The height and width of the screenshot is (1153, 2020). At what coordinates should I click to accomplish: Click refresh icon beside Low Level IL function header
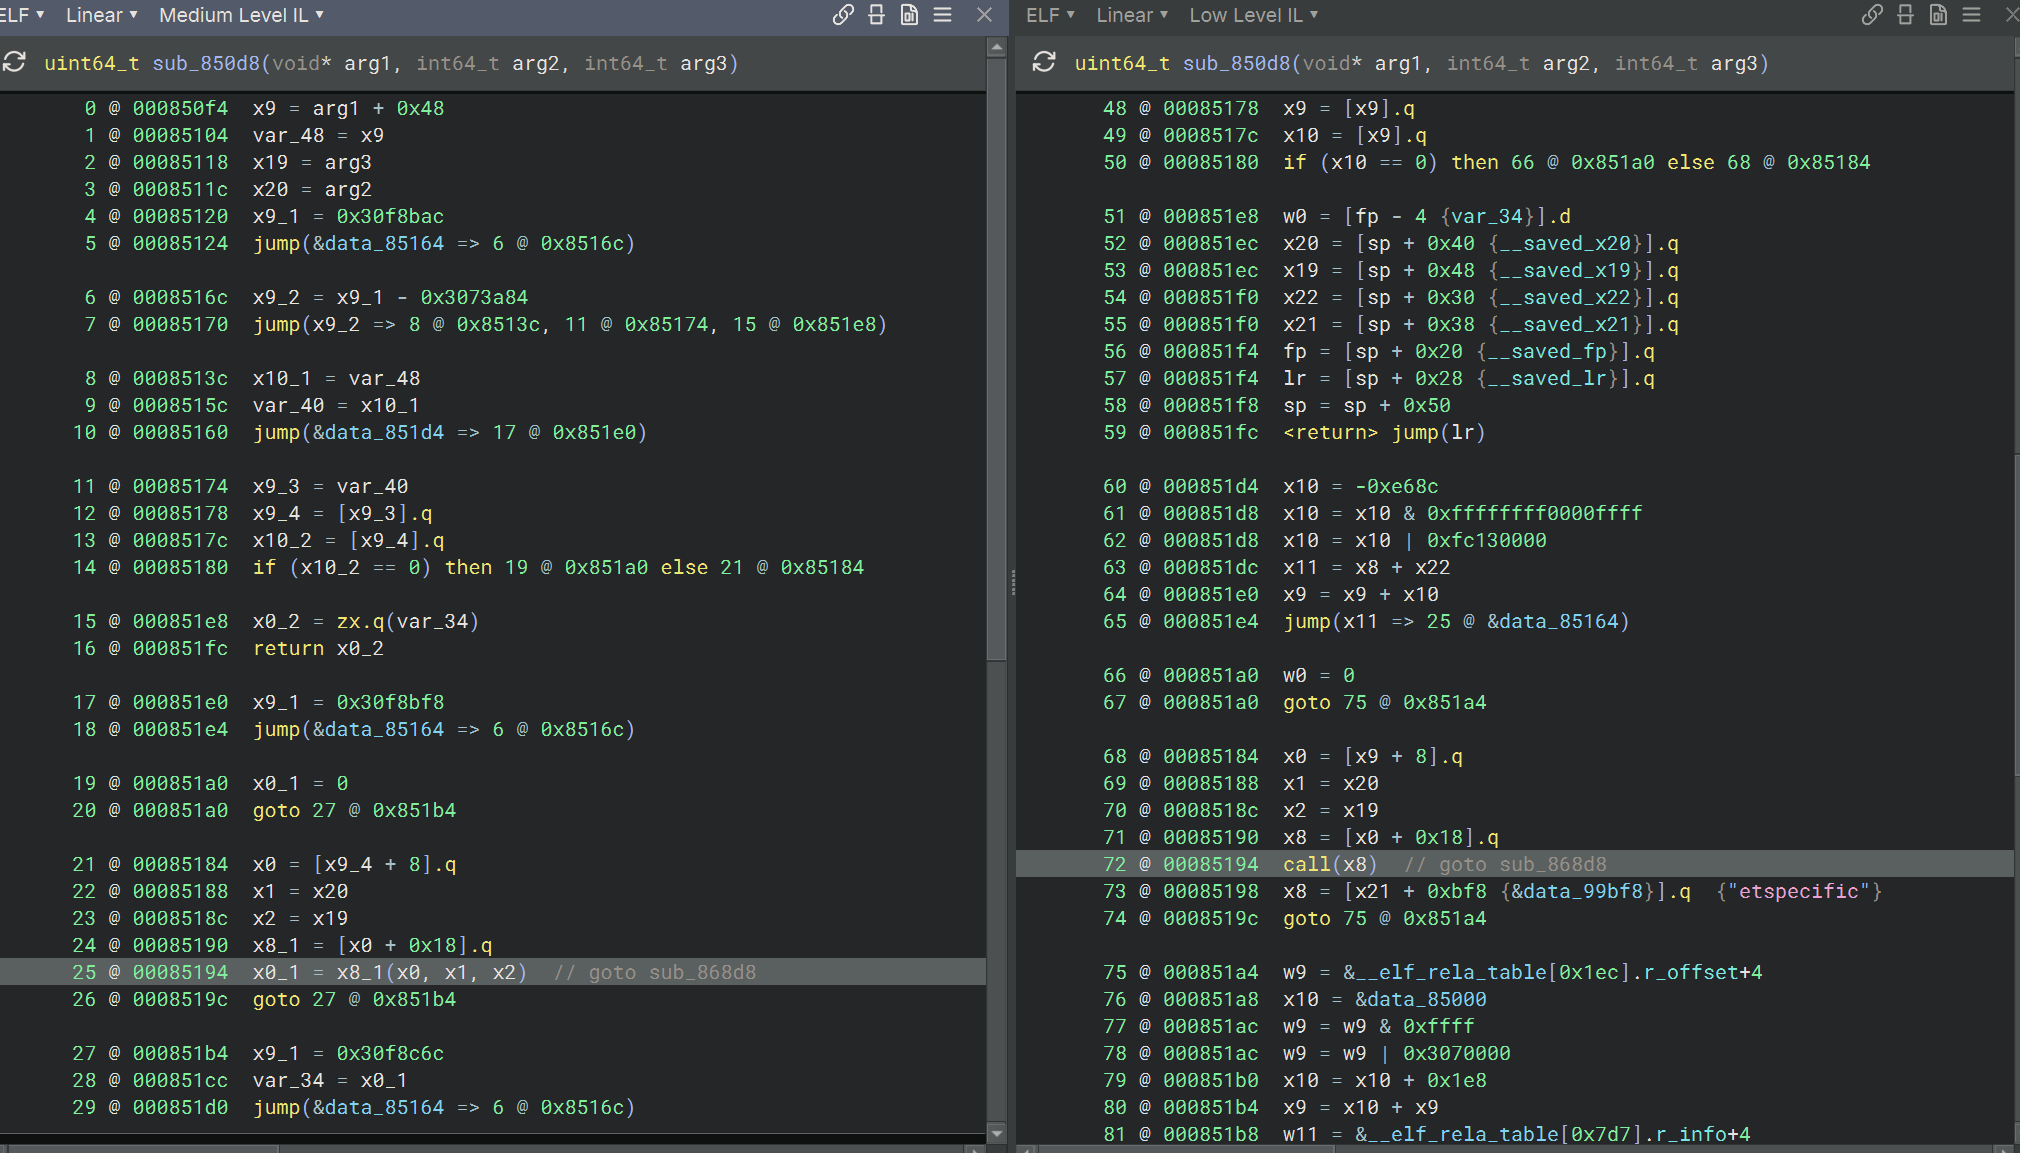[1044, 62]
